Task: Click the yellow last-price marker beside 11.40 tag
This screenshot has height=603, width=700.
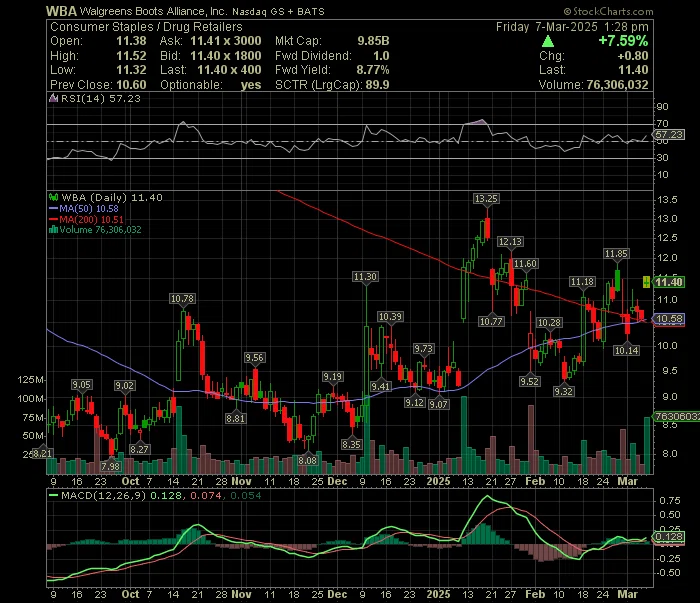Action: [646, 282]
